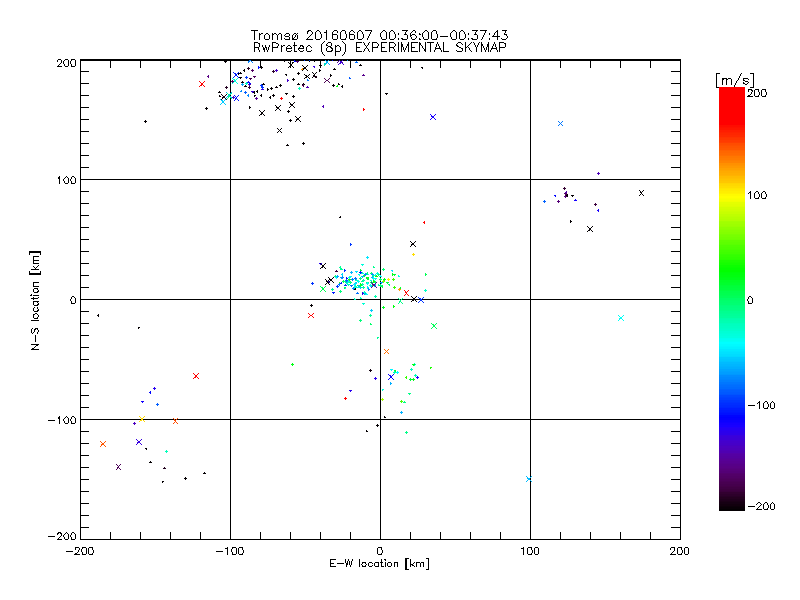Click y-axis tick label '100'
This screenshot has width=800, height=600.
[x=66, y=180]
